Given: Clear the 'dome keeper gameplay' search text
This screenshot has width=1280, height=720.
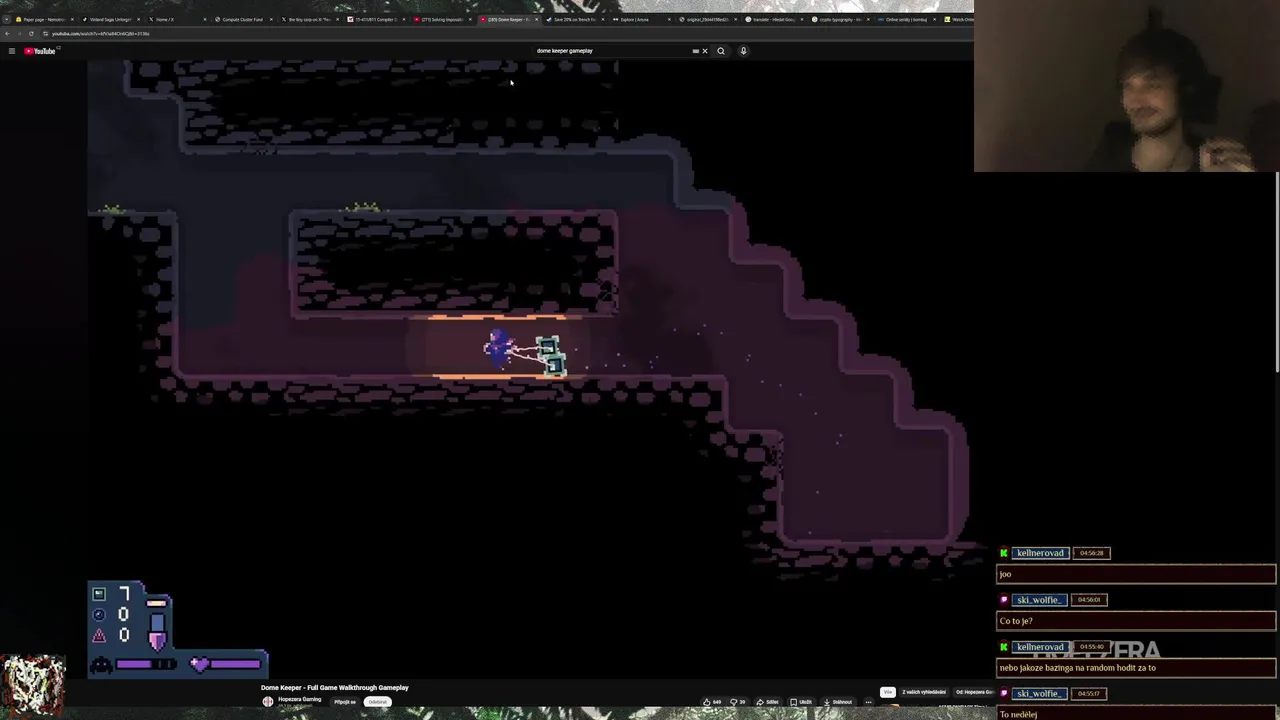Looking at the screenshot, I should (704, 51).
